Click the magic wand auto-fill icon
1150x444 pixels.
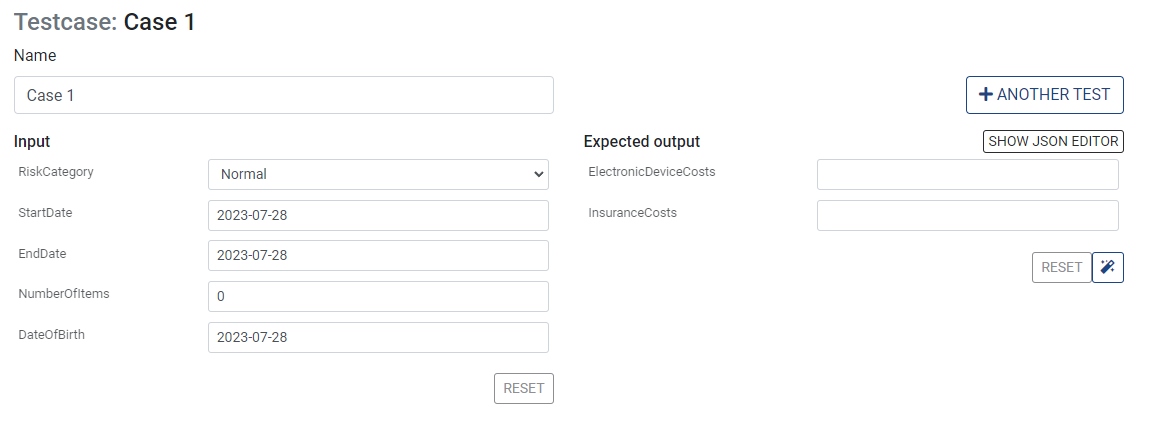(x=1107, y=267)
